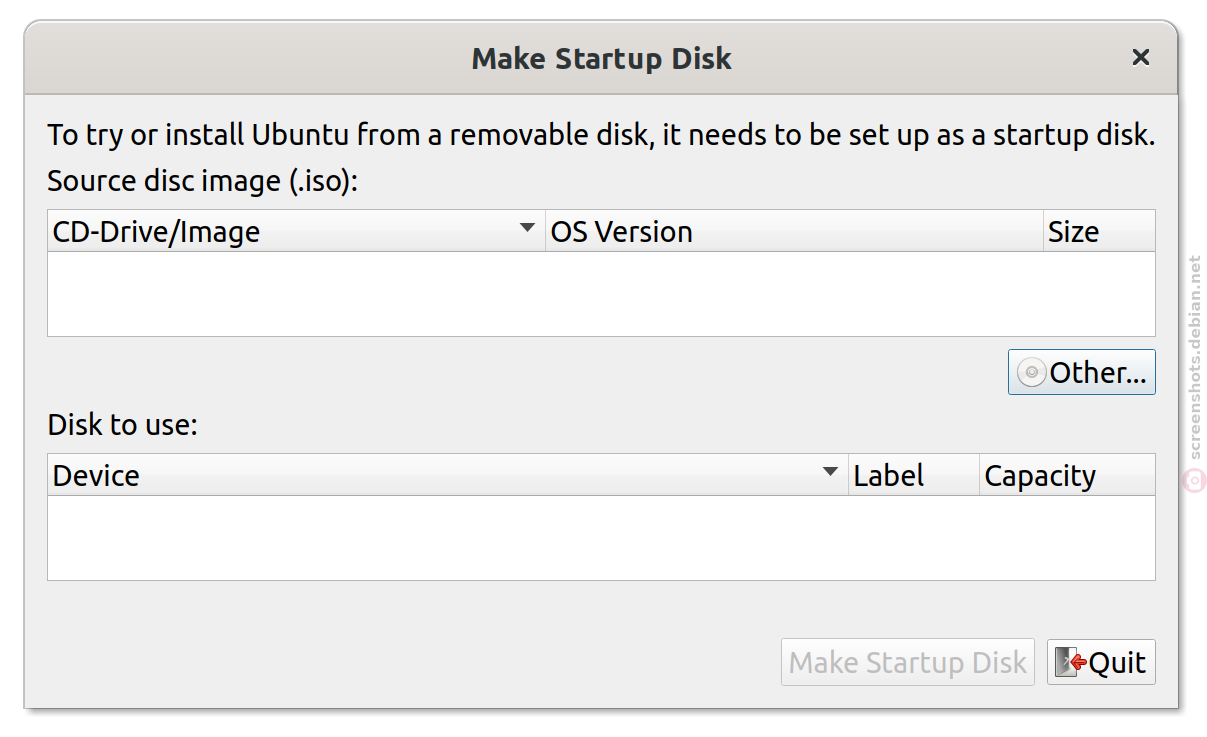Click the "Disk to use:" label

click(123, 424)
